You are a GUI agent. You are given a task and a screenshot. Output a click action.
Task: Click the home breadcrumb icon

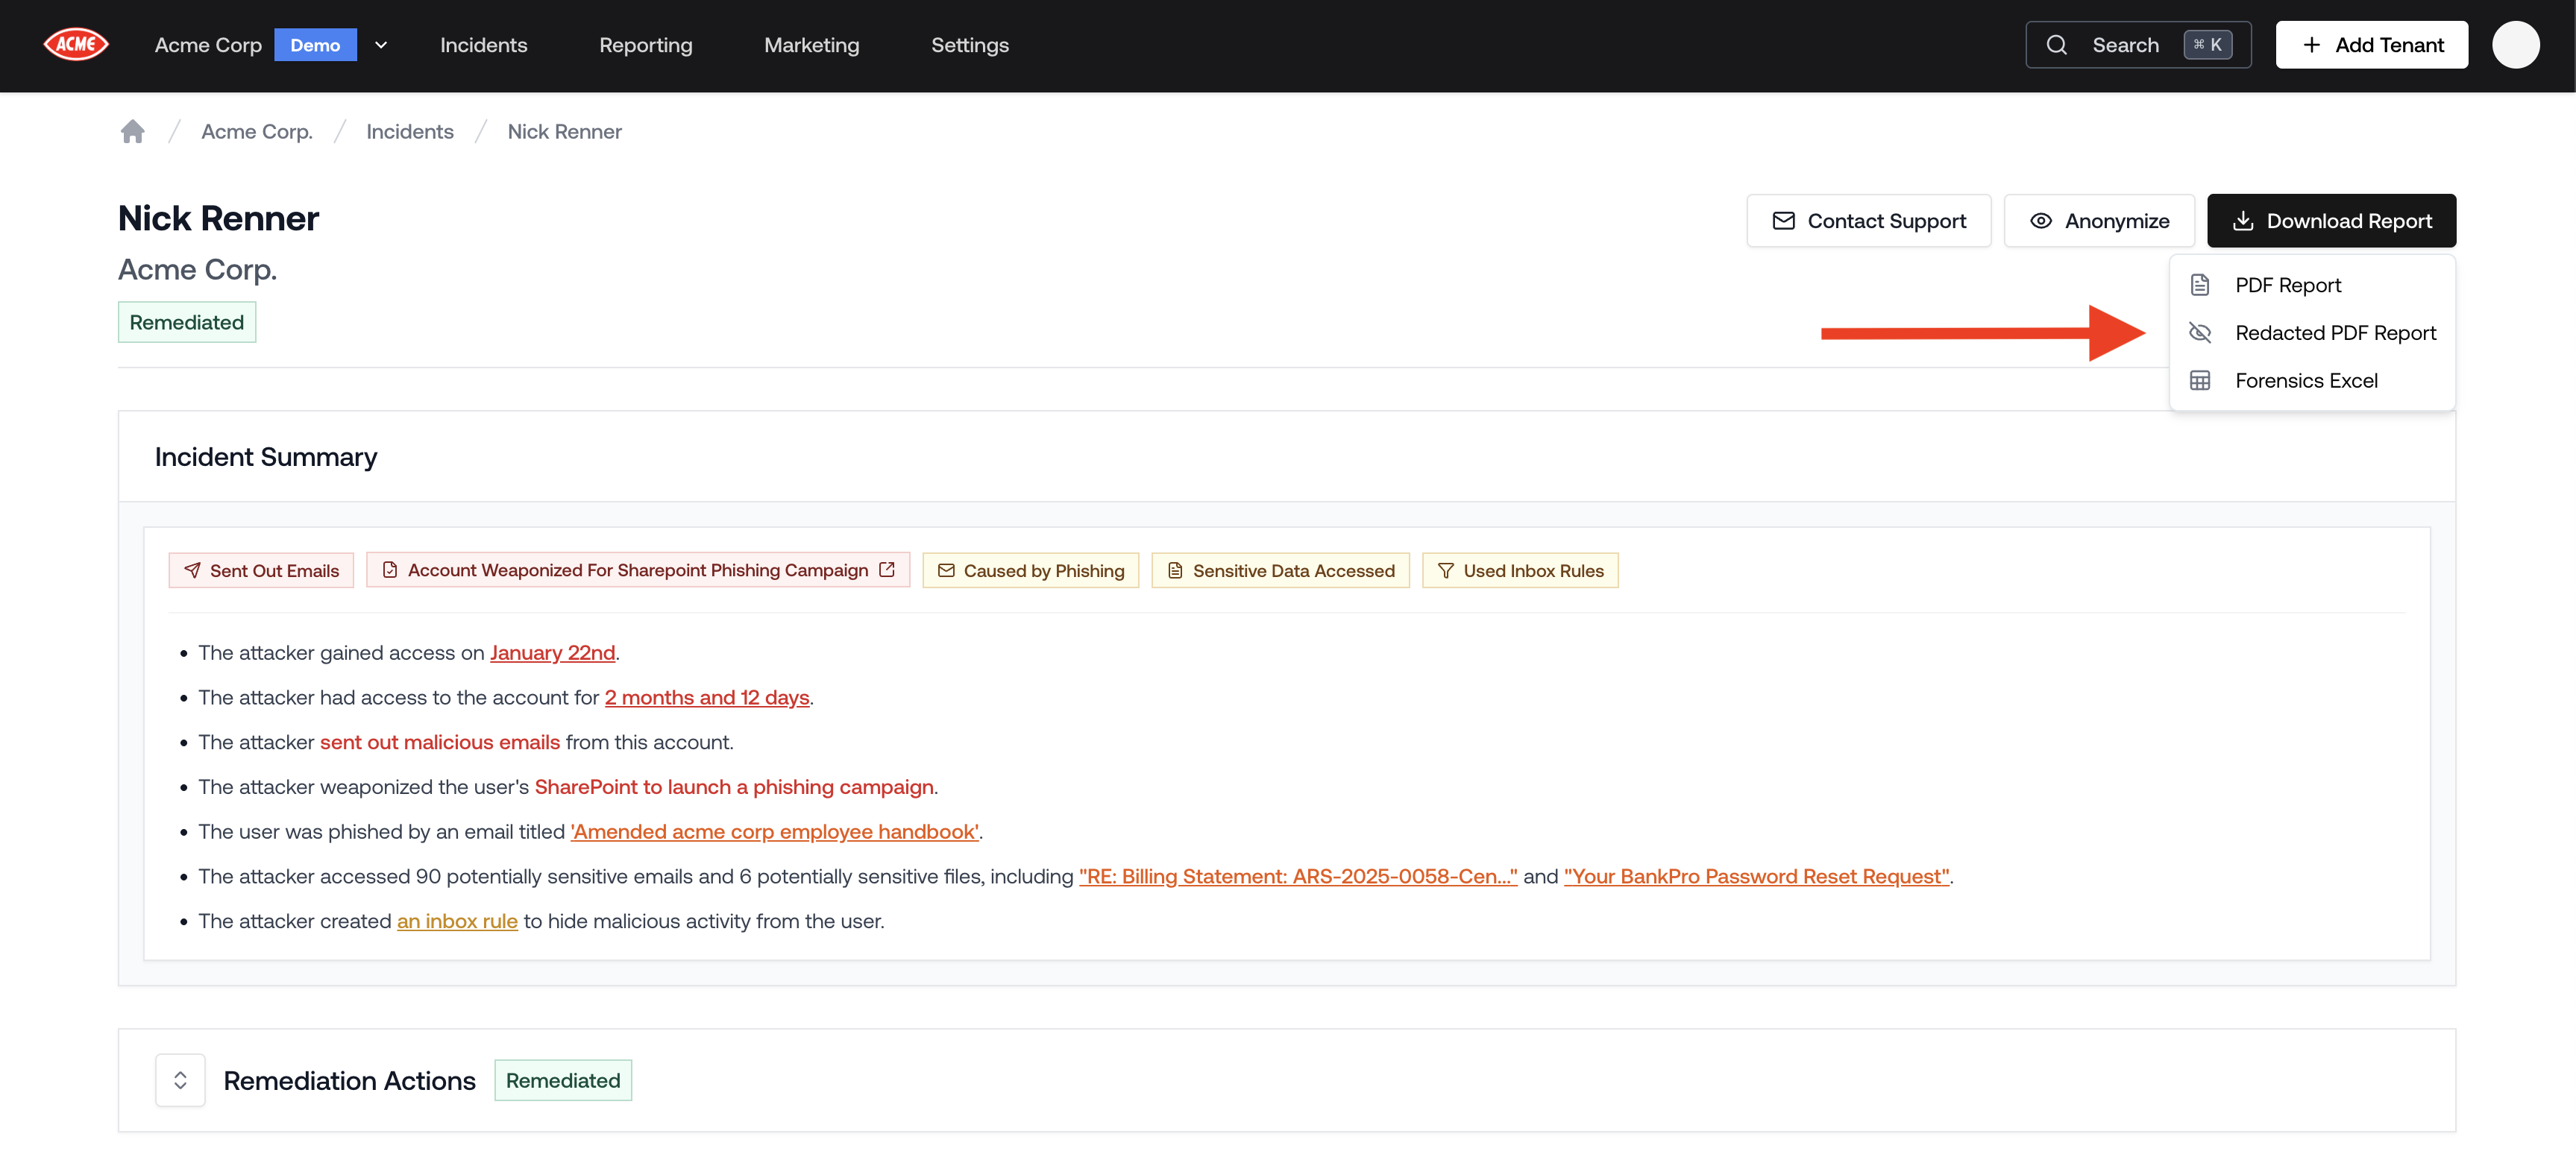[x=132, y=132]
